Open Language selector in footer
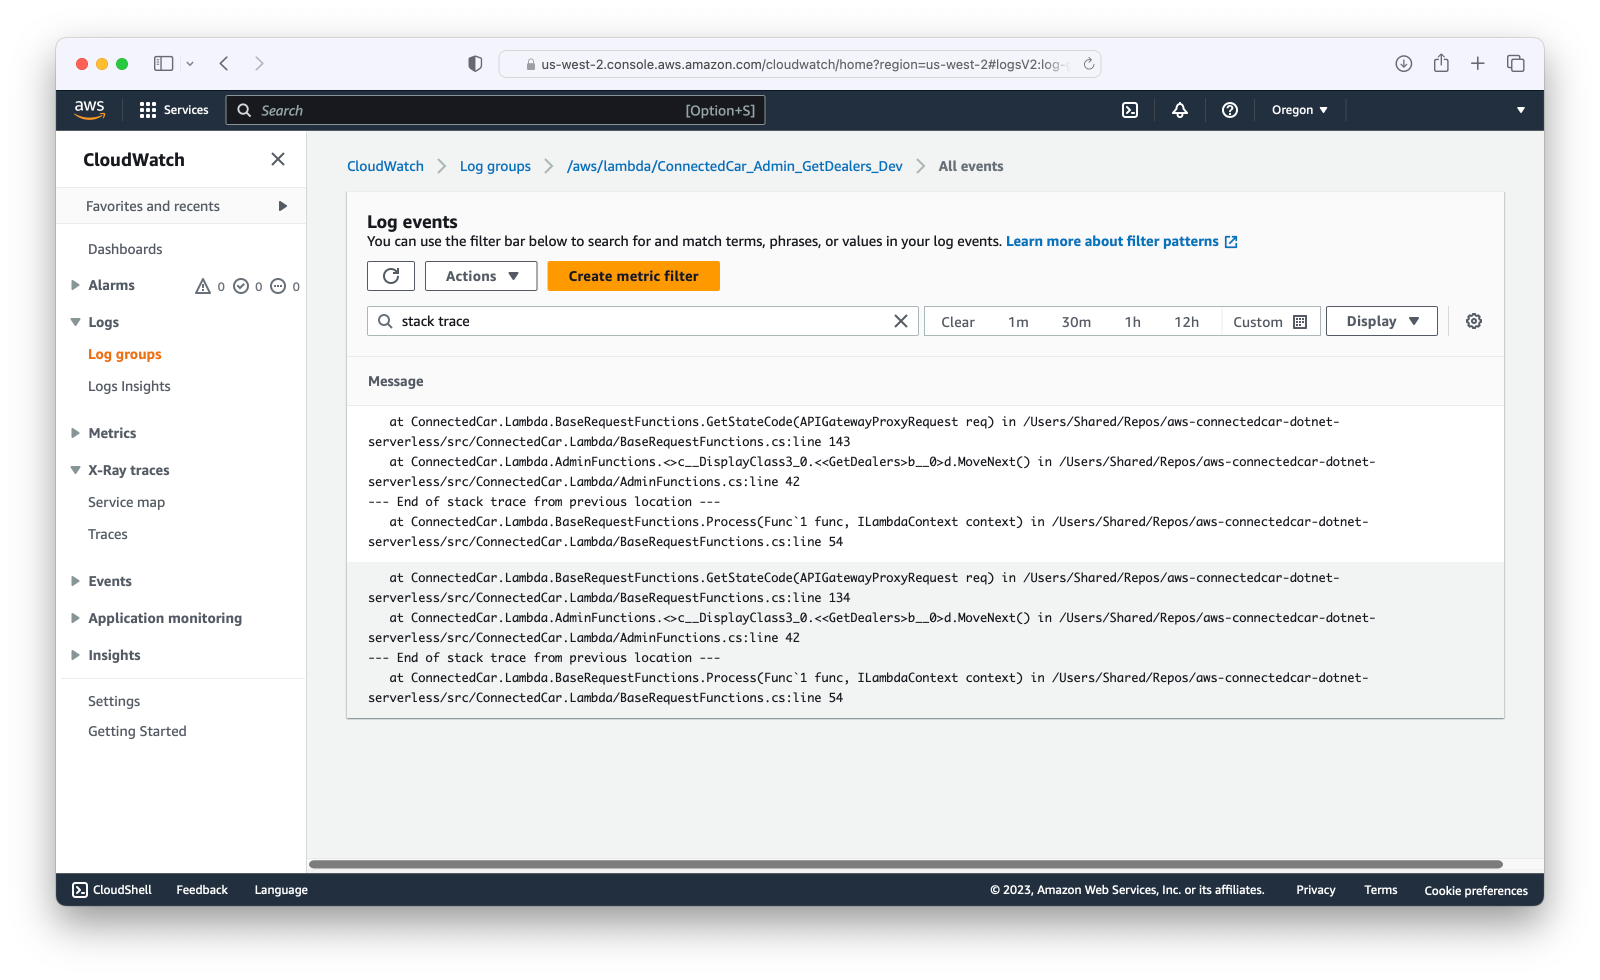This screenshot has width=1600, height=980. (x=281, y=890)
